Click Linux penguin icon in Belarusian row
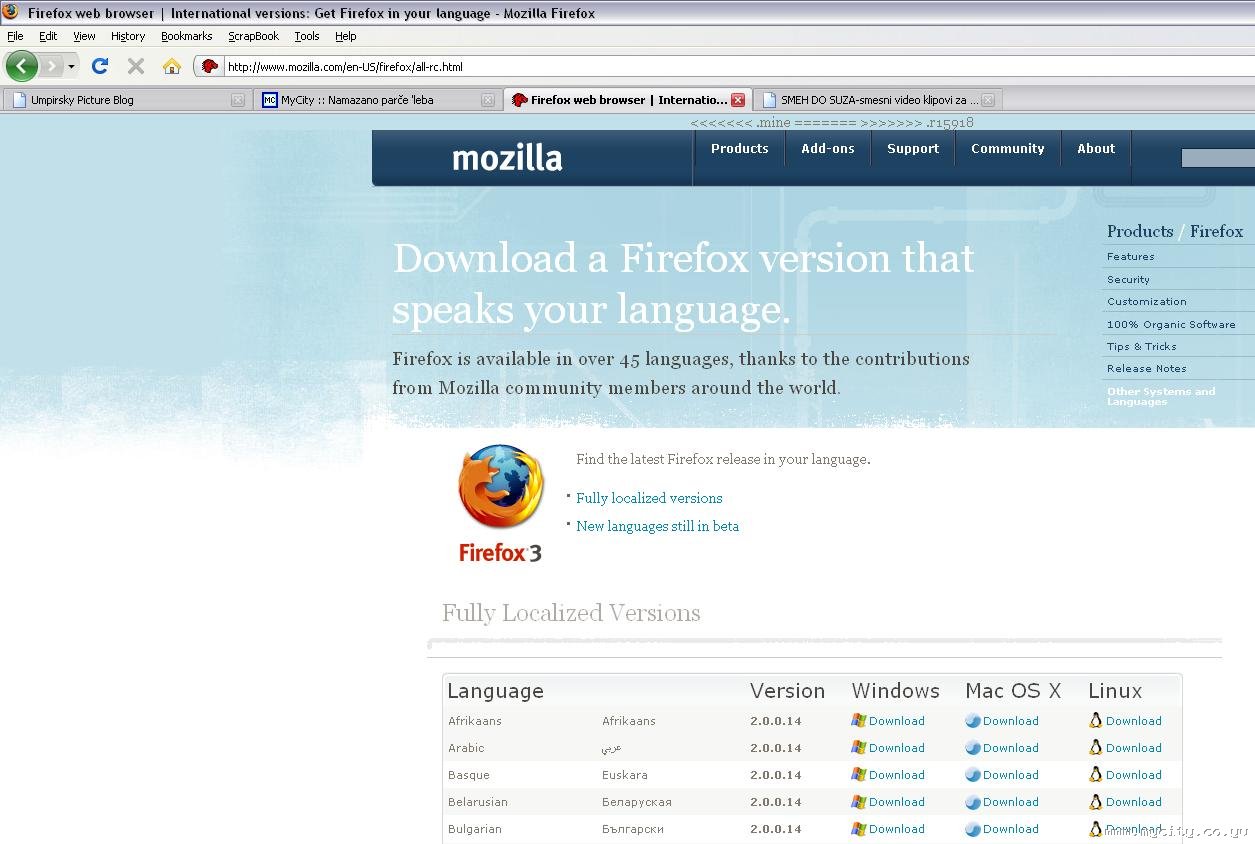 [1095, 802]
